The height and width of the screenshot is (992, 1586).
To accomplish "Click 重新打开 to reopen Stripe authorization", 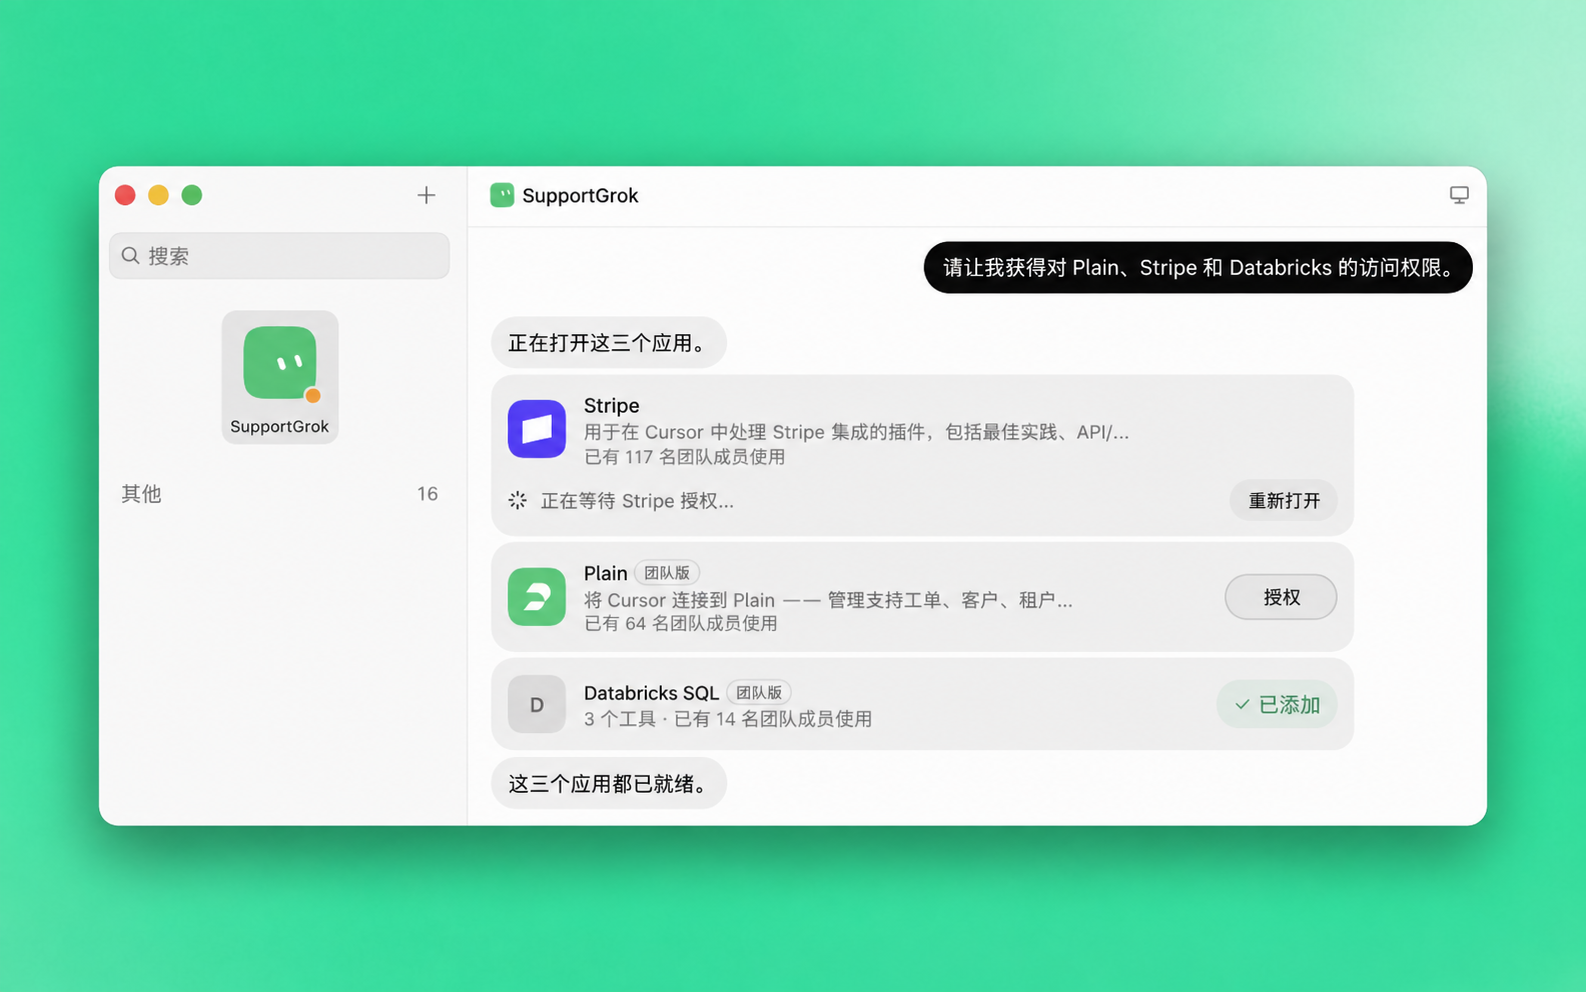I will click(1284, 501).
